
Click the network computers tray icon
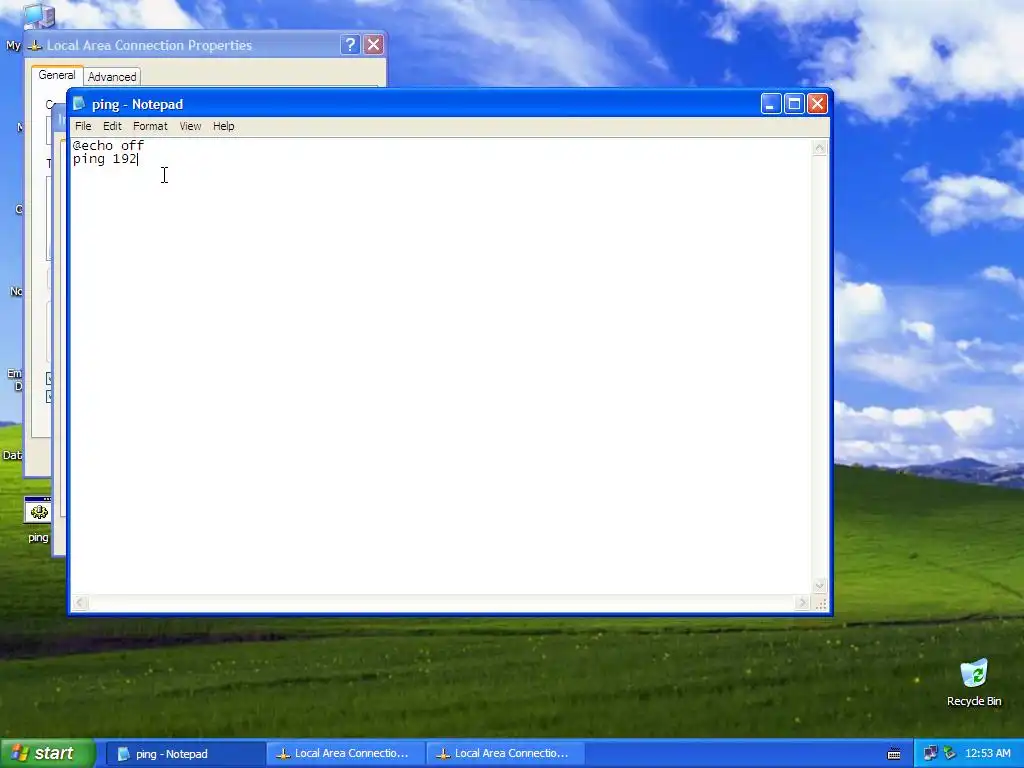[x=931, y=754]
